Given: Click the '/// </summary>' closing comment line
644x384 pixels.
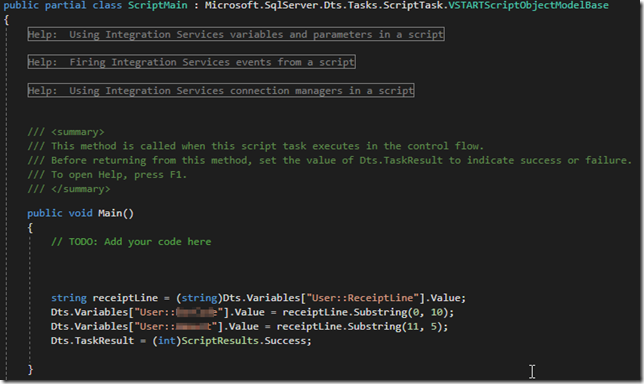Looking at the screenshot, I should click(69, 189).
